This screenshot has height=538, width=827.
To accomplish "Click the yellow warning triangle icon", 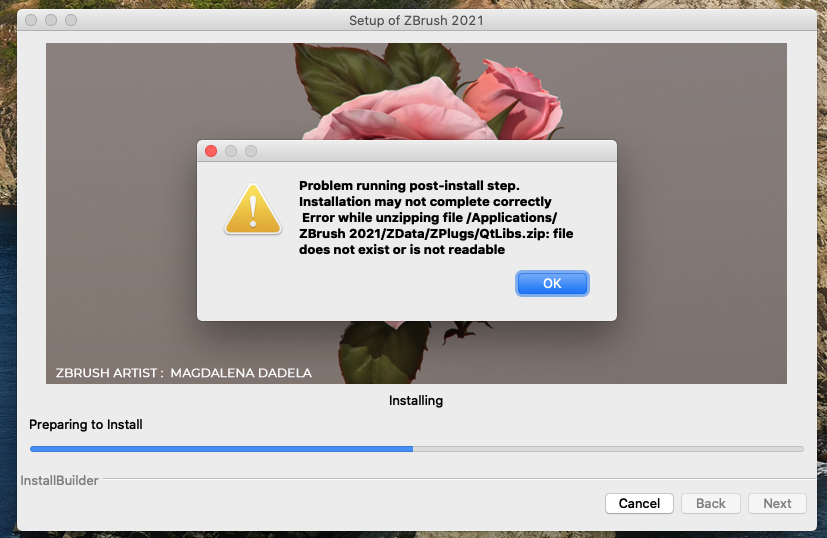I will [x=253, y=209].
